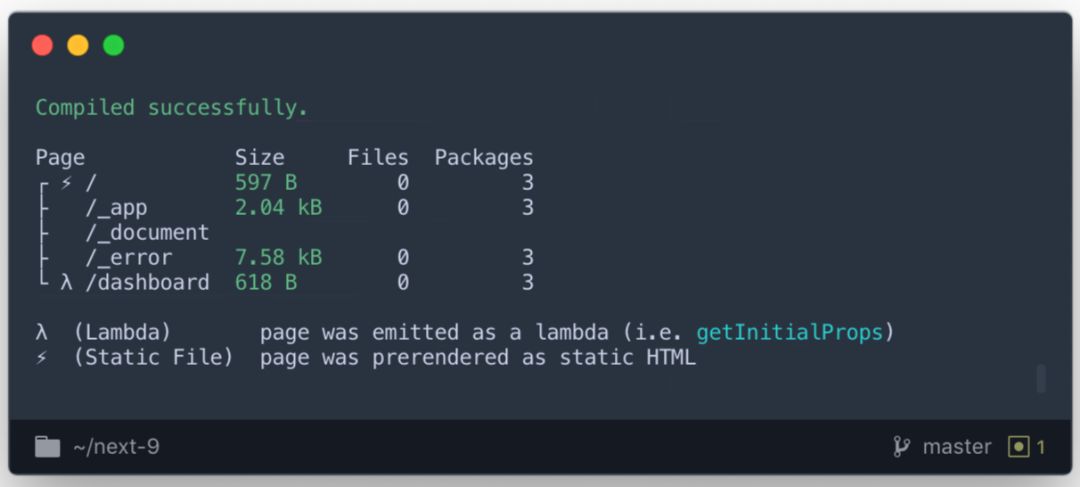
Task: Click the /_error page entry
Action: coord(128,258)
